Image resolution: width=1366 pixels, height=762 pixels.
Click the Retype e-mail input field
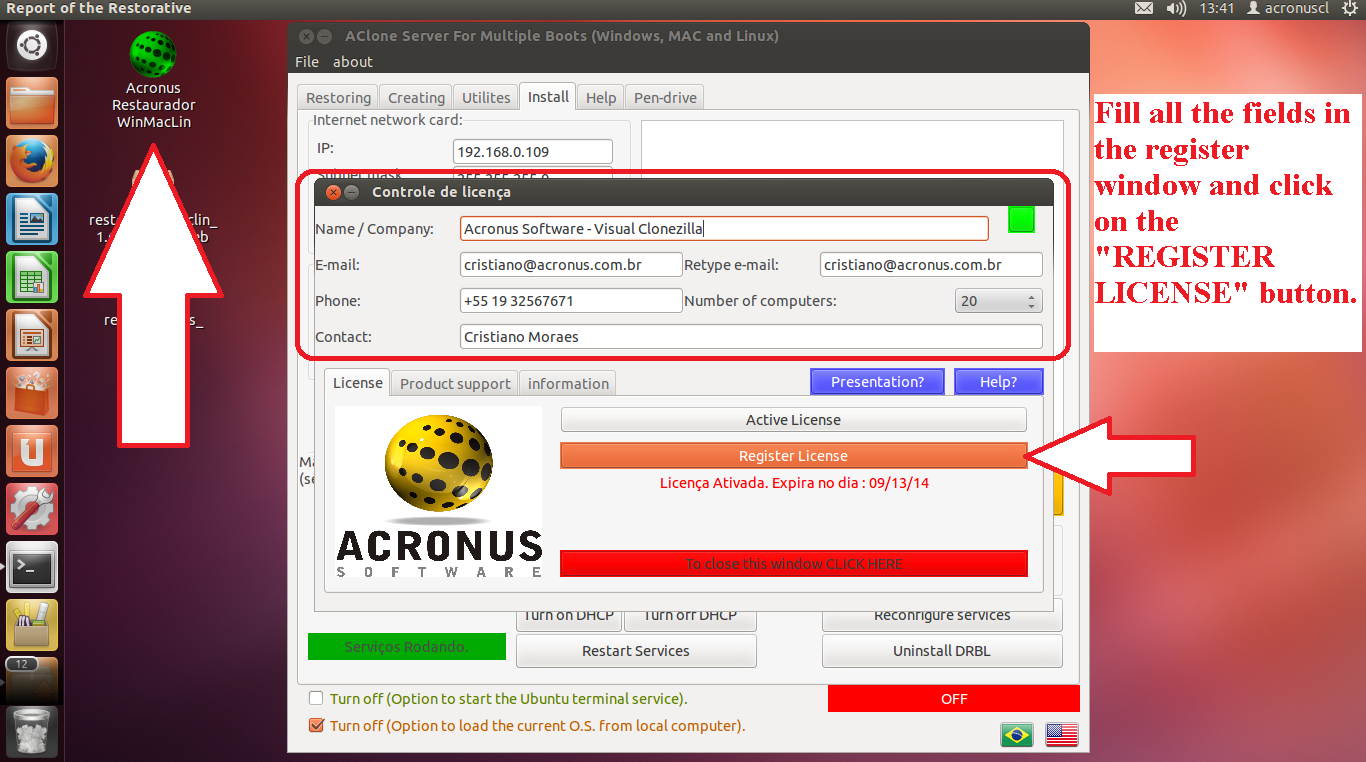931,265
